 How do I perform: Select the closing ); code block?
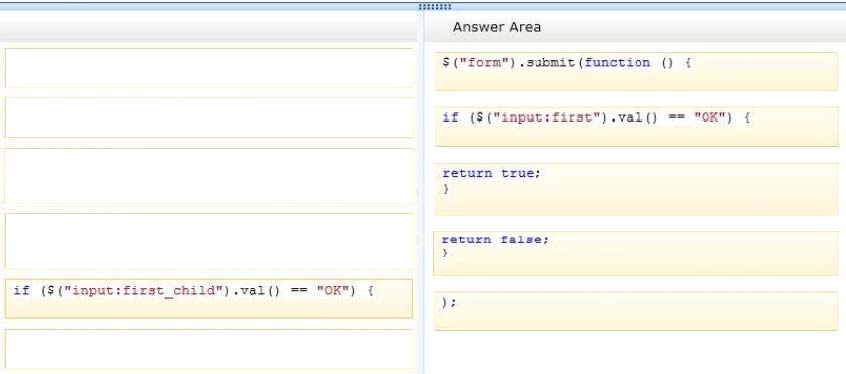click(636, 311)
